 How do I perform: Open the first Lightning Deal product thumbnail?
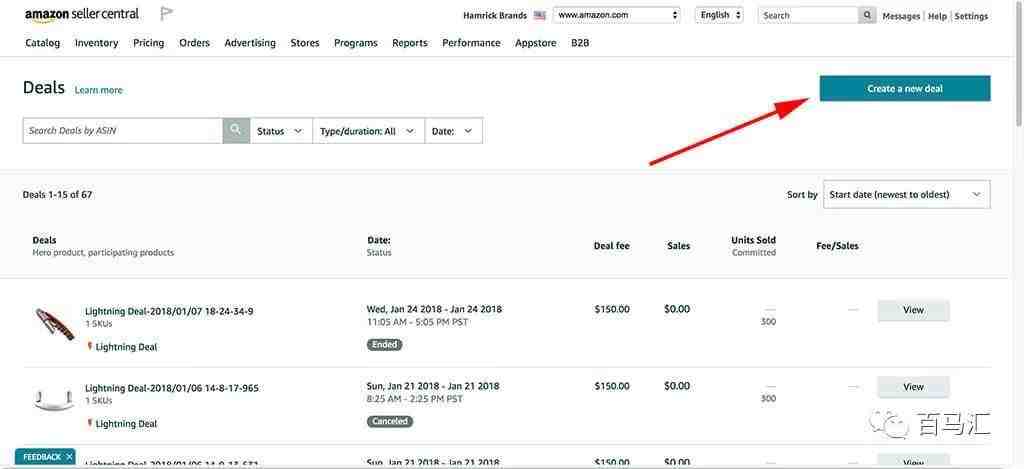(54, 325)
